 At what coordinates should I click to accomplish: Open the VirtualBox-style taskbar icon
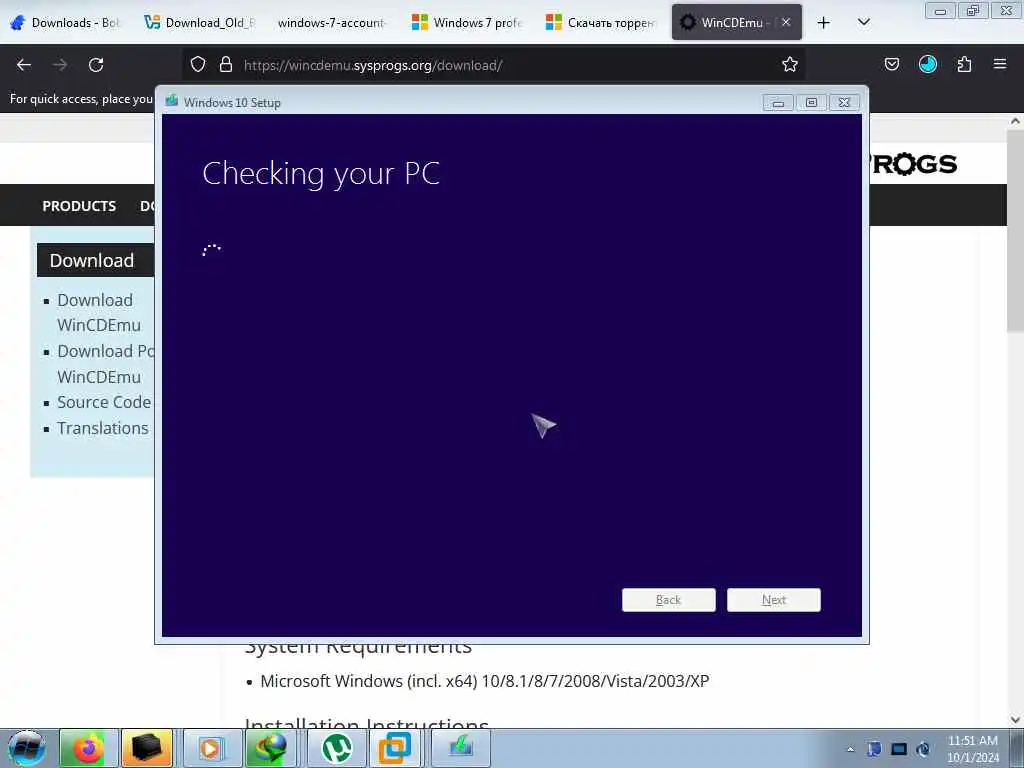(x=395, y=748)
